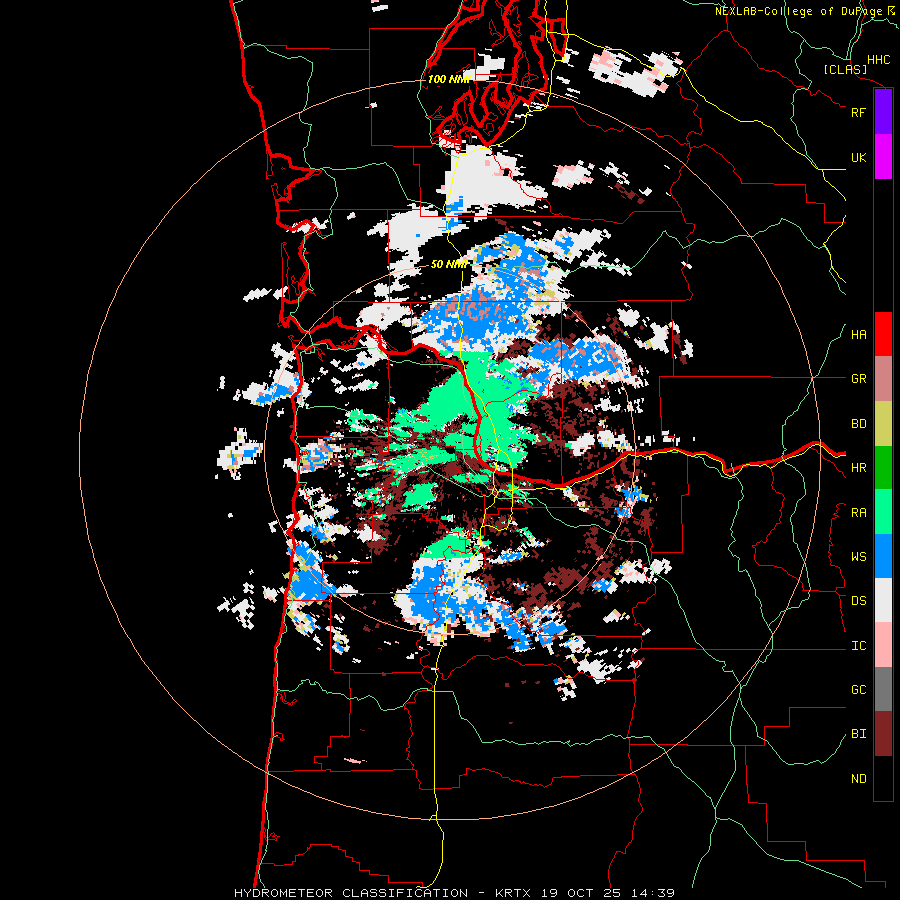900x900 pixels.
Task: Click the GC legend label
Action: tap(858, 690)
